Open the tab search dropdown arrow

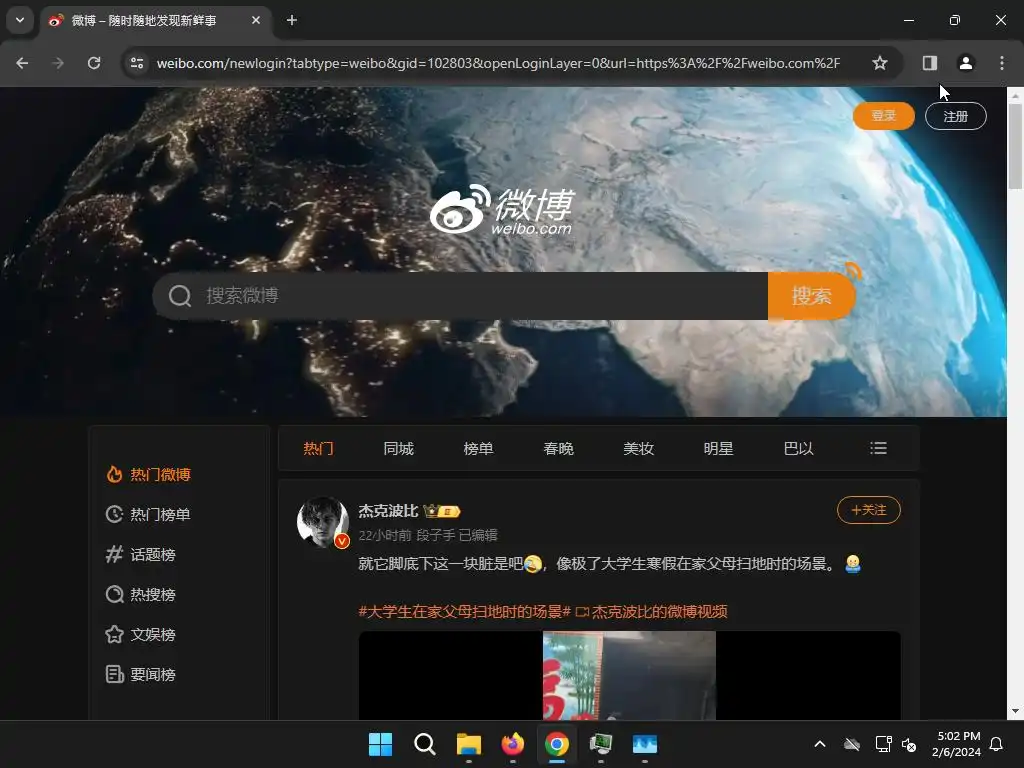click(x=20, y=20)
